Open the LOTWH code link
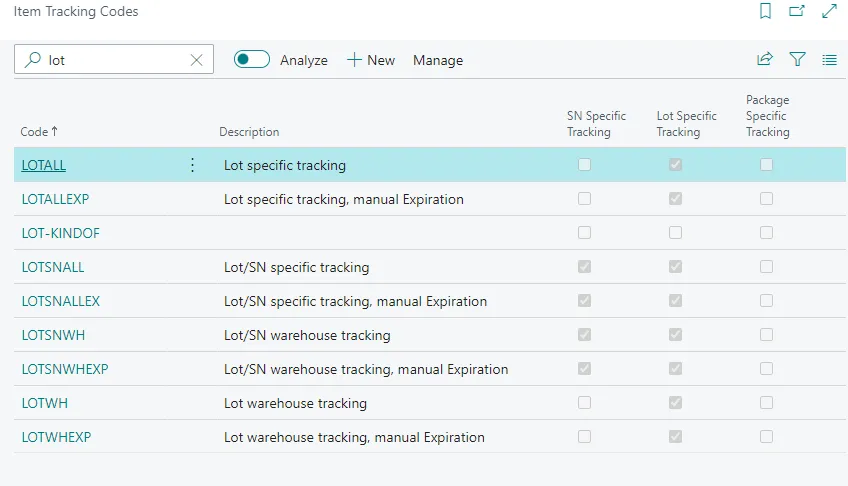848x486 pixels. tap(45, 403)
